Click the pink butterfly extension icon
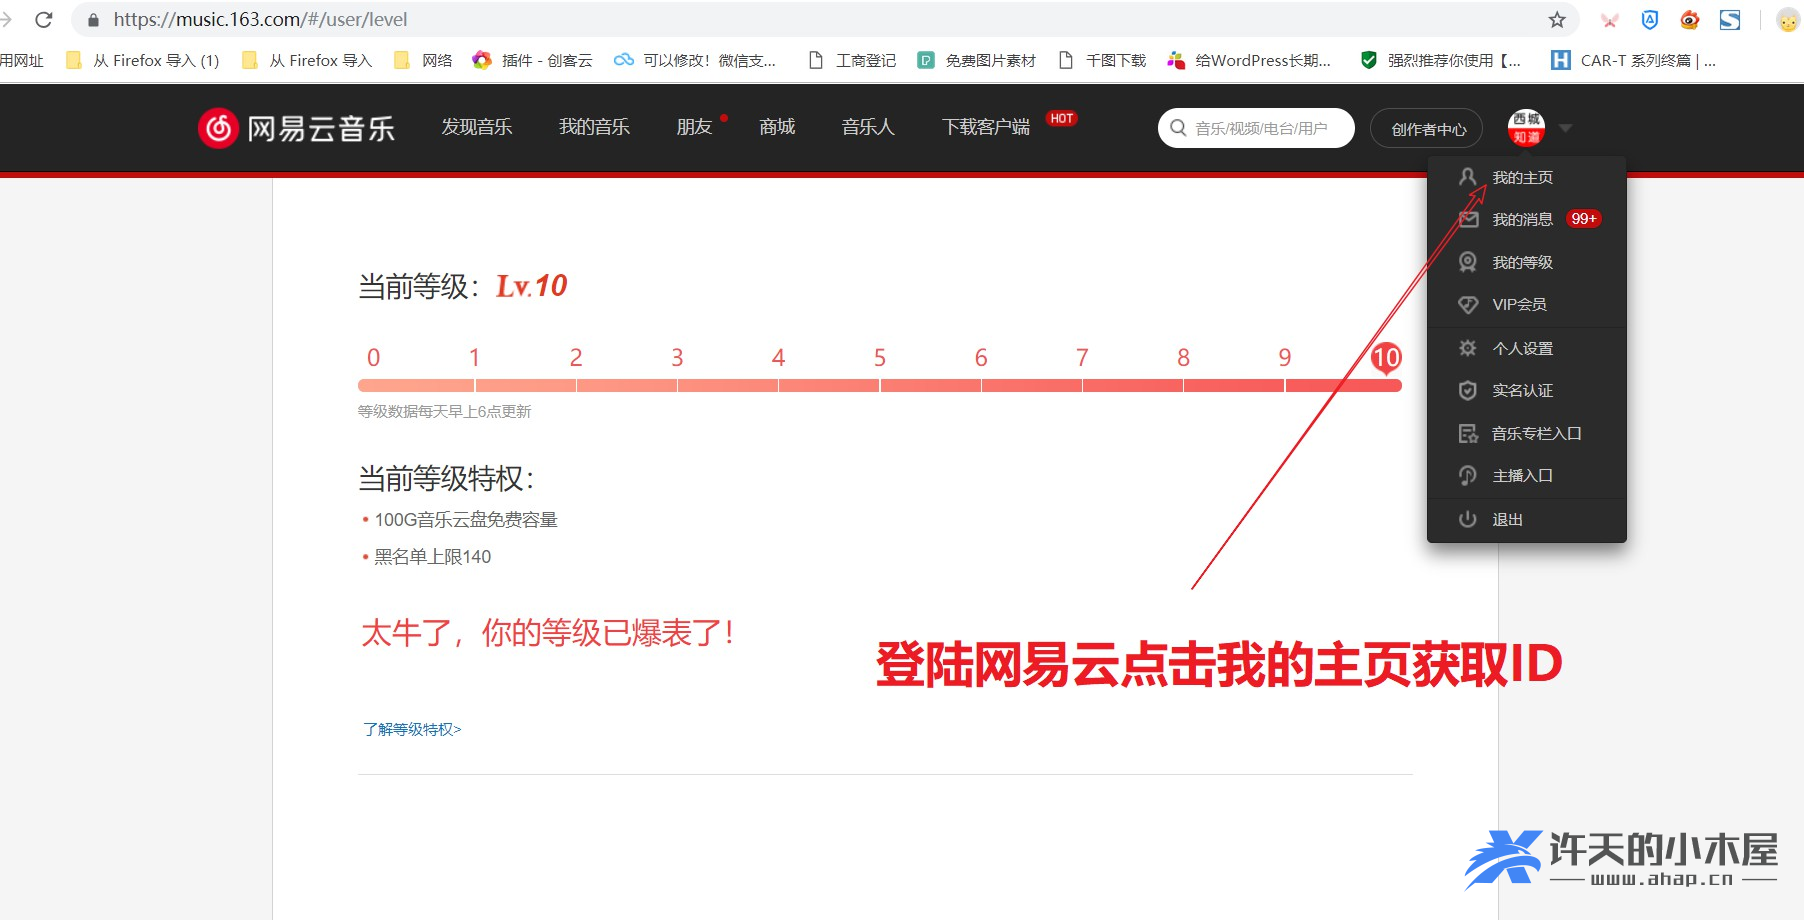 (x=1609, y=20)
